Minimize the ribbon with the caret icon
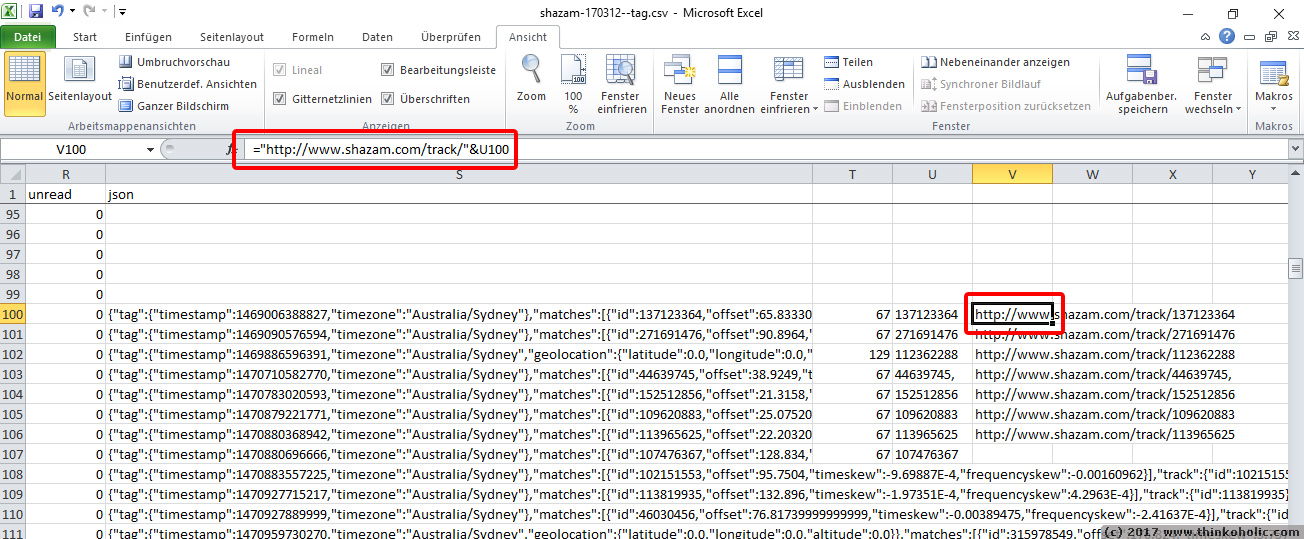Viewport: 1304px width, 539px height. pos(1207,37)
